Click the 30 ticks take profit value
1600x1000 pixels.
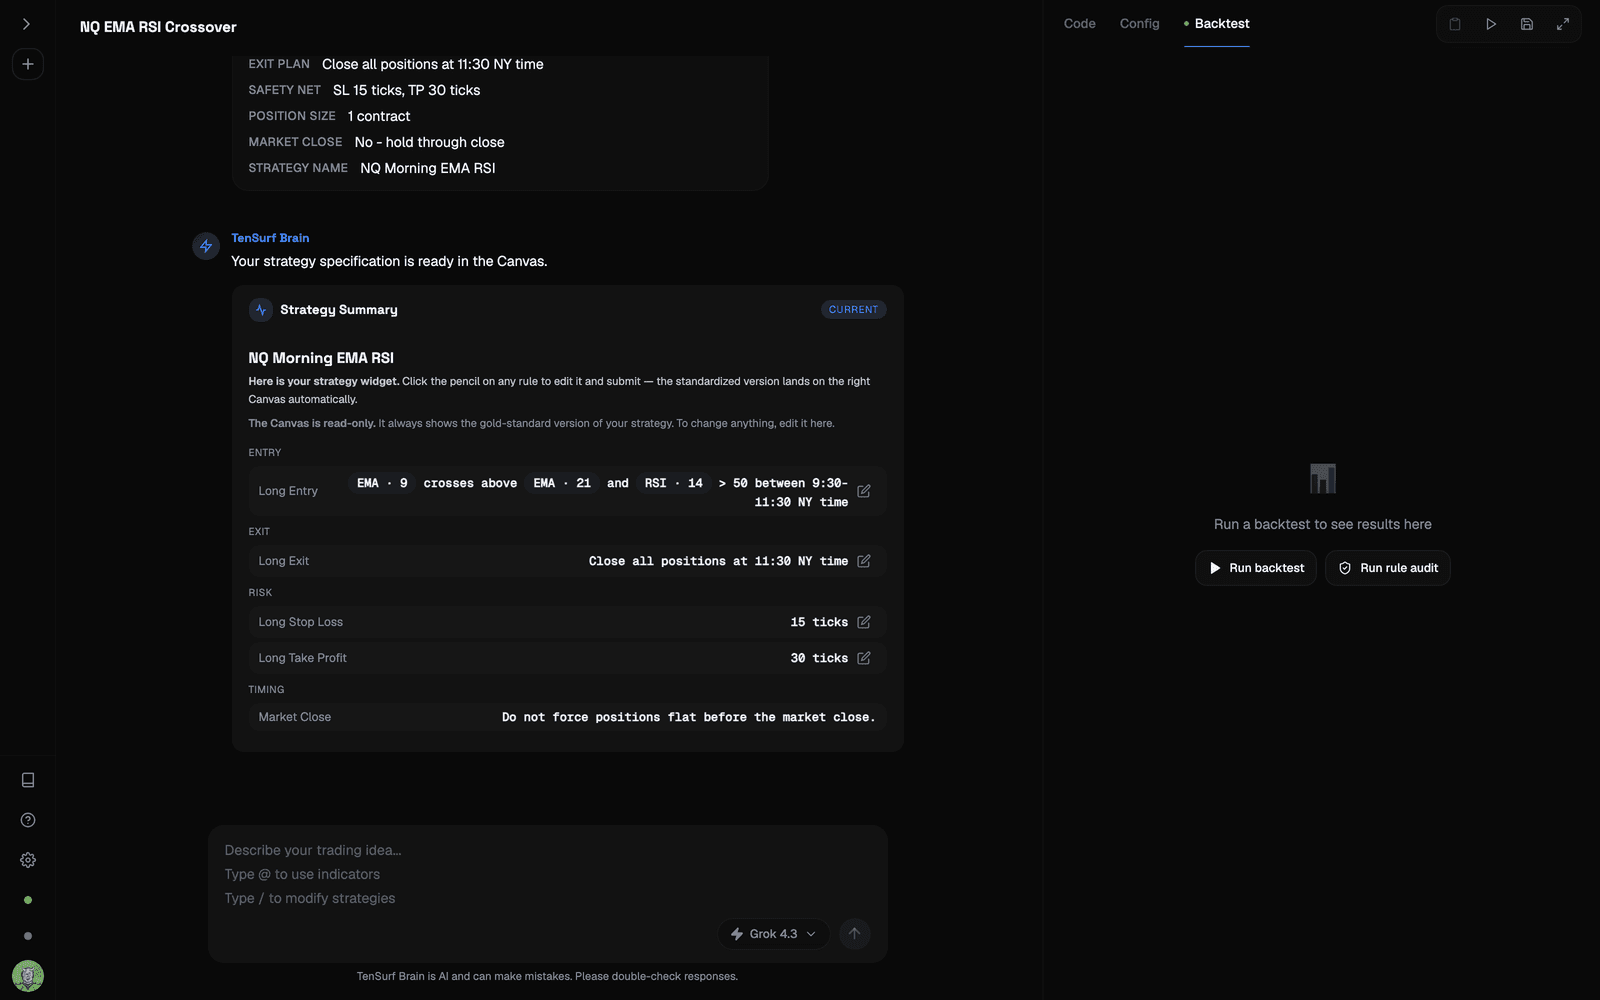(x=819, y=658)
